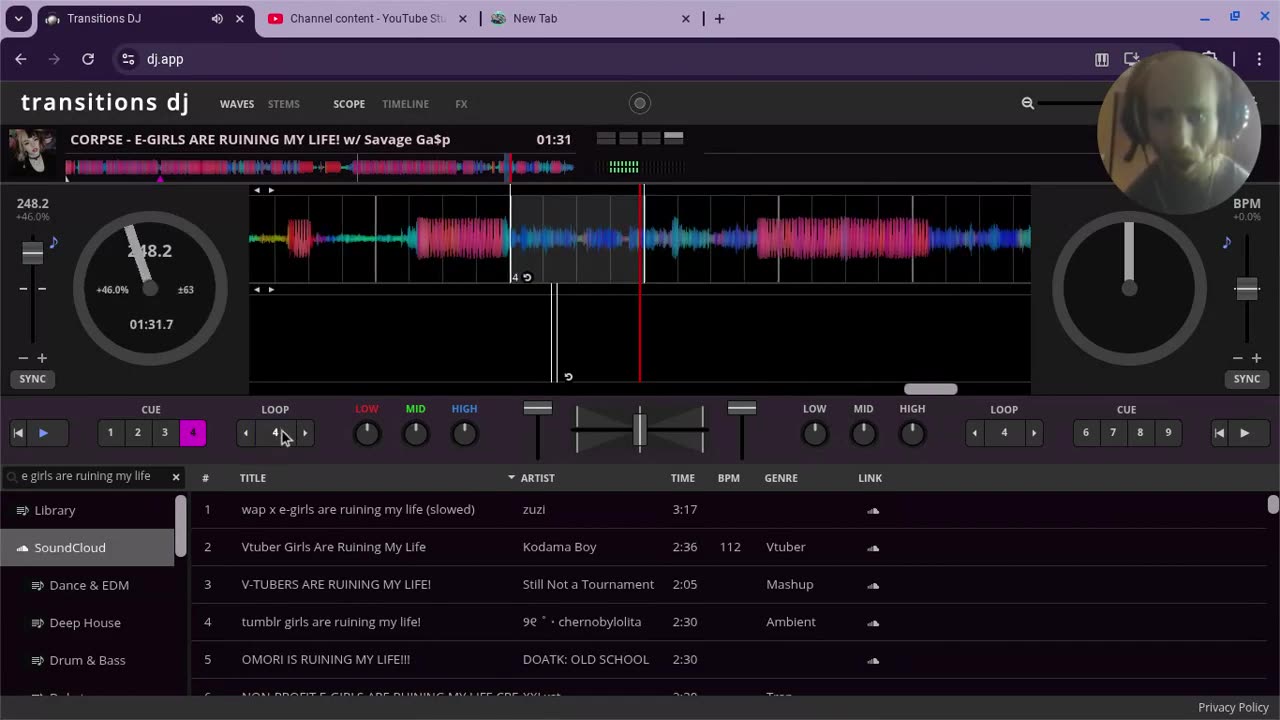Trigger active cue point 4
Viewport: 1280px width, 720px height.
pyautogui.click(x=192, y=433)
